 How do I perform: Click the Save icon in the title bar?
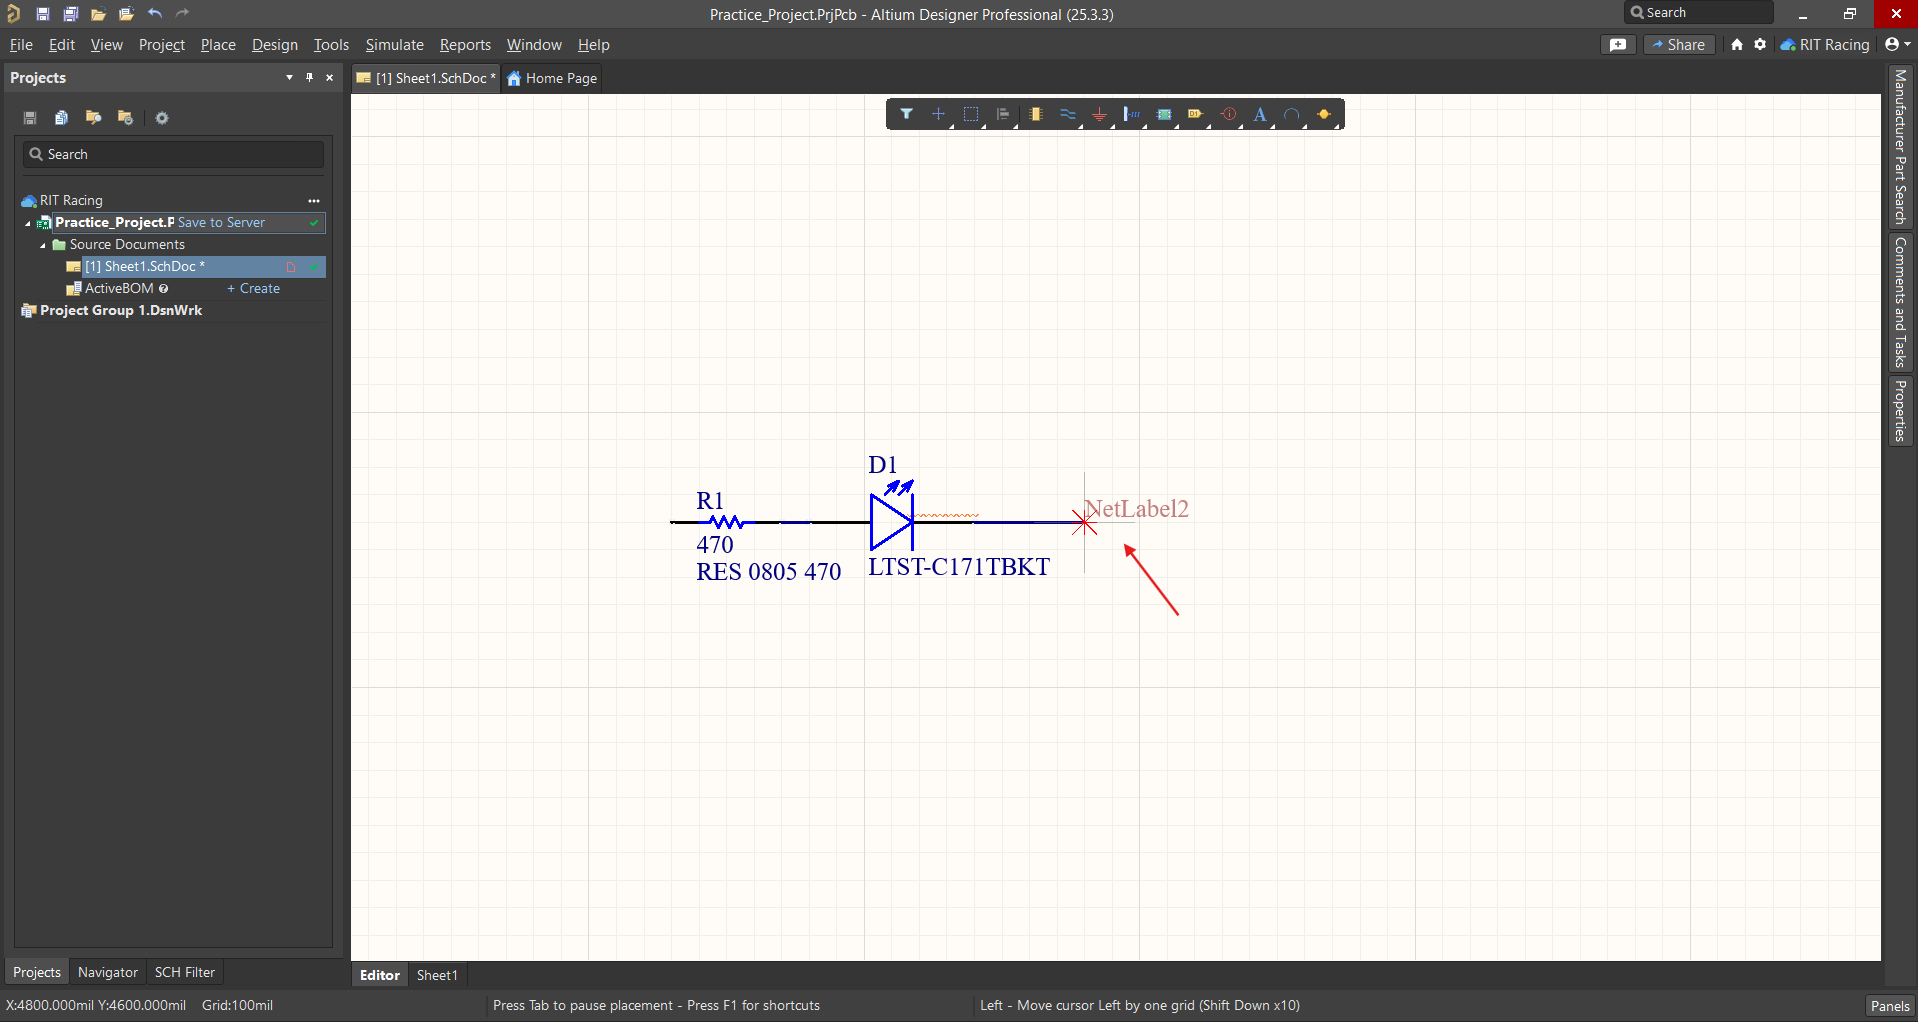pos(43,14)
